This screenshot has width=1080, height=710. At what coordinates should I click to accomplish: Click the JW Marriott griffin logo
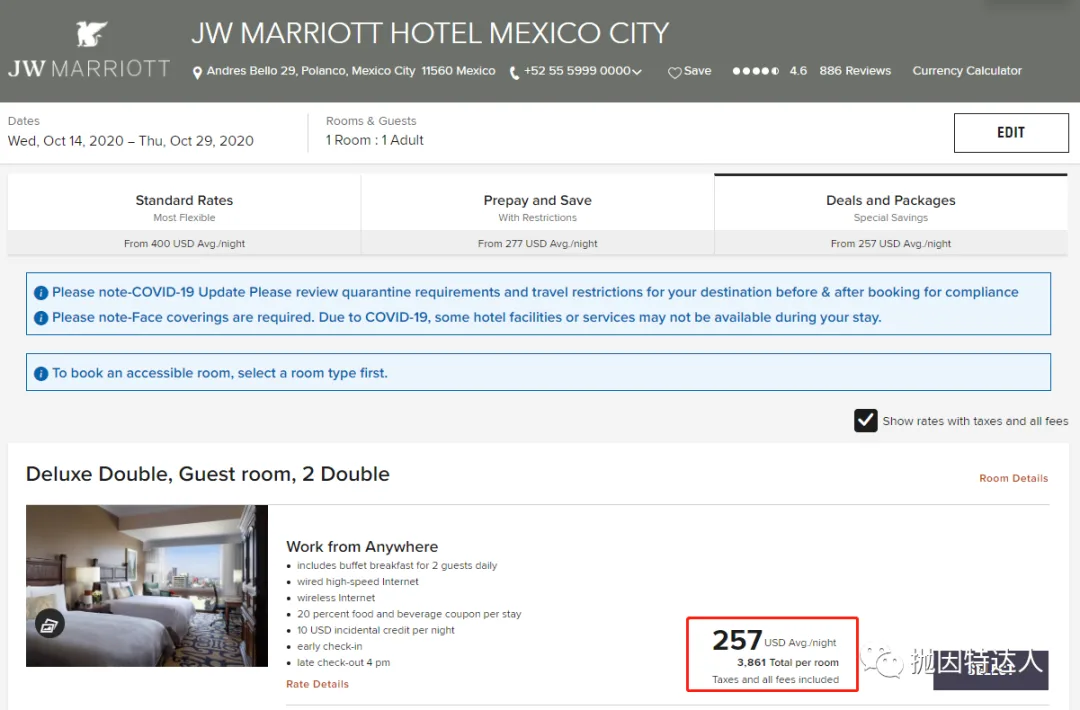91,33
